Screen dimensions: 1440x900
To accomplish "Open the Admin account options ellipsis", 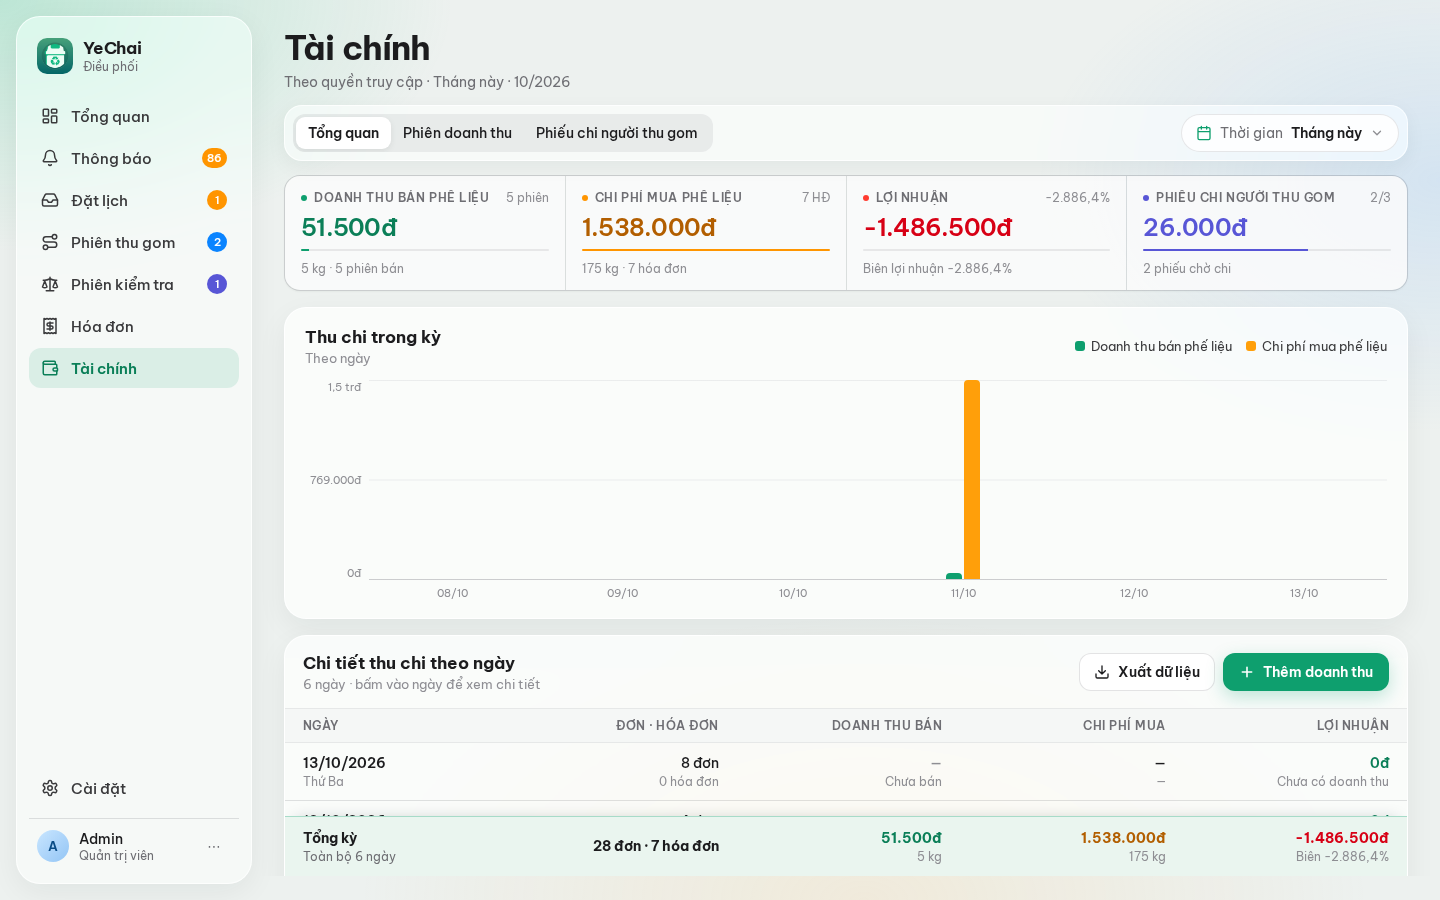I will [214, 846].
